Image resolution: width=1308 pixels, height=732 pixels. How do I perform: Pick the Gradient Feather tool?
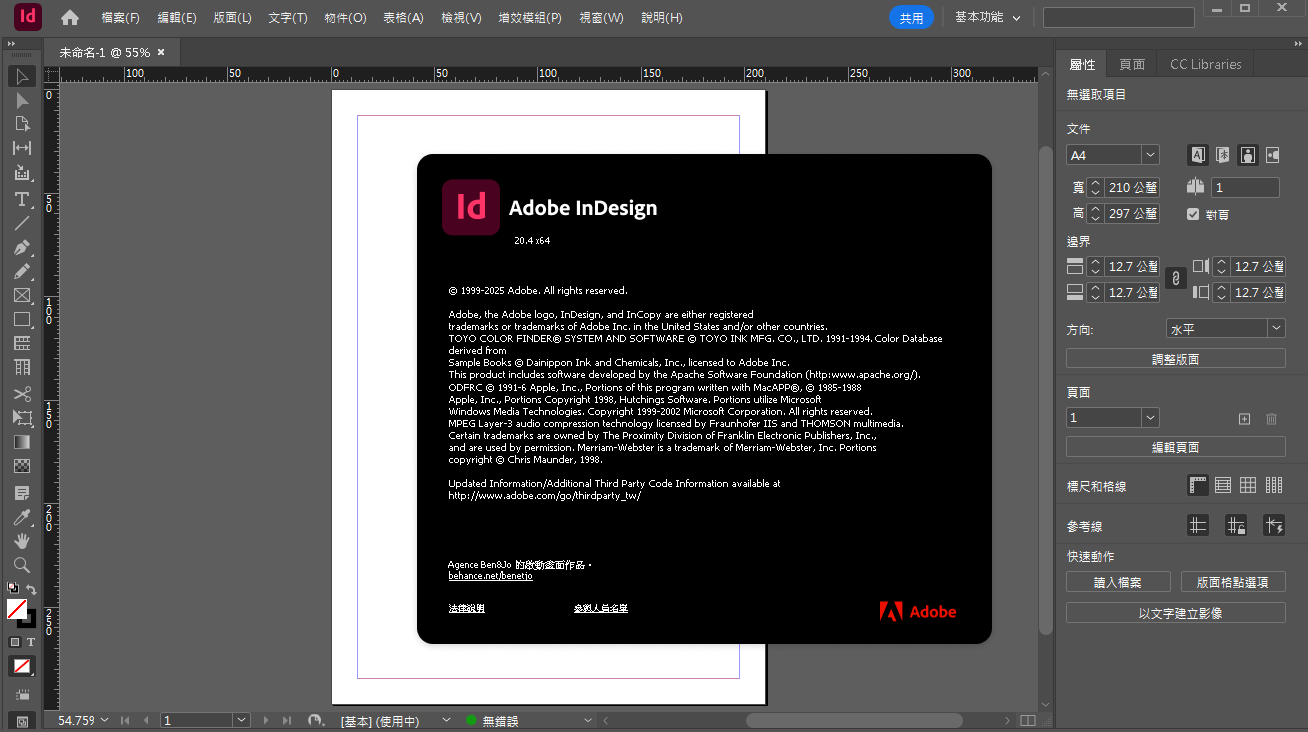[x=22, y=466]
